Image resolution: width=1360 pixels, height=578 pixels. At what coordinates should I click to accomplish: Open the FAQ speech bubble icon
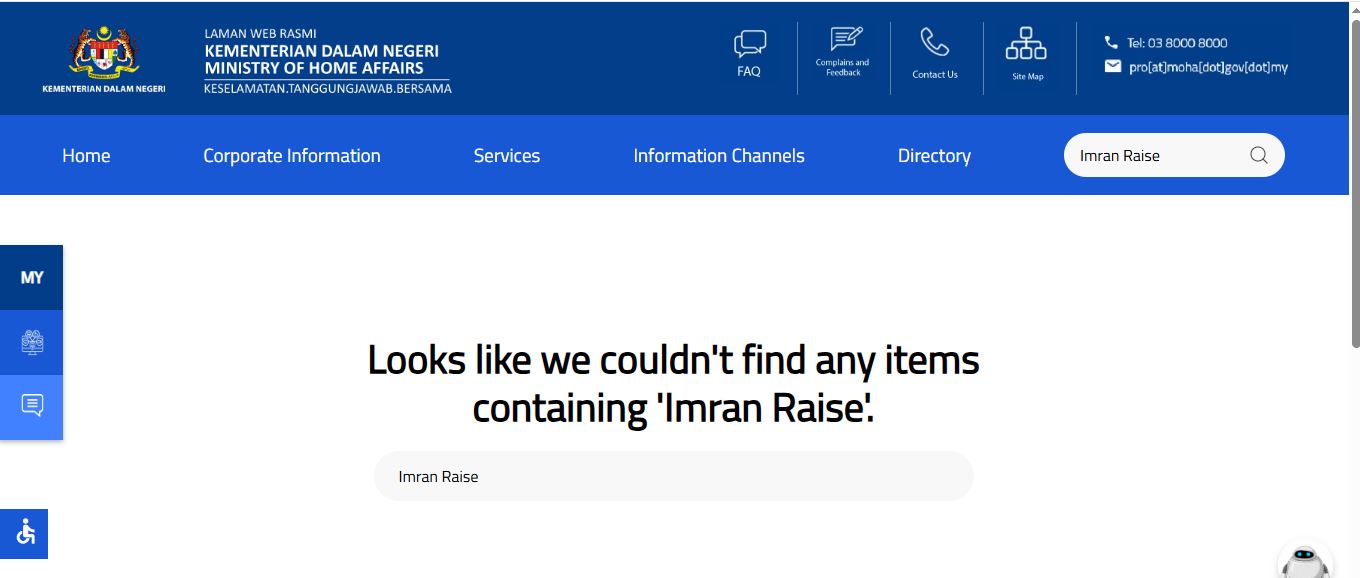749,44
